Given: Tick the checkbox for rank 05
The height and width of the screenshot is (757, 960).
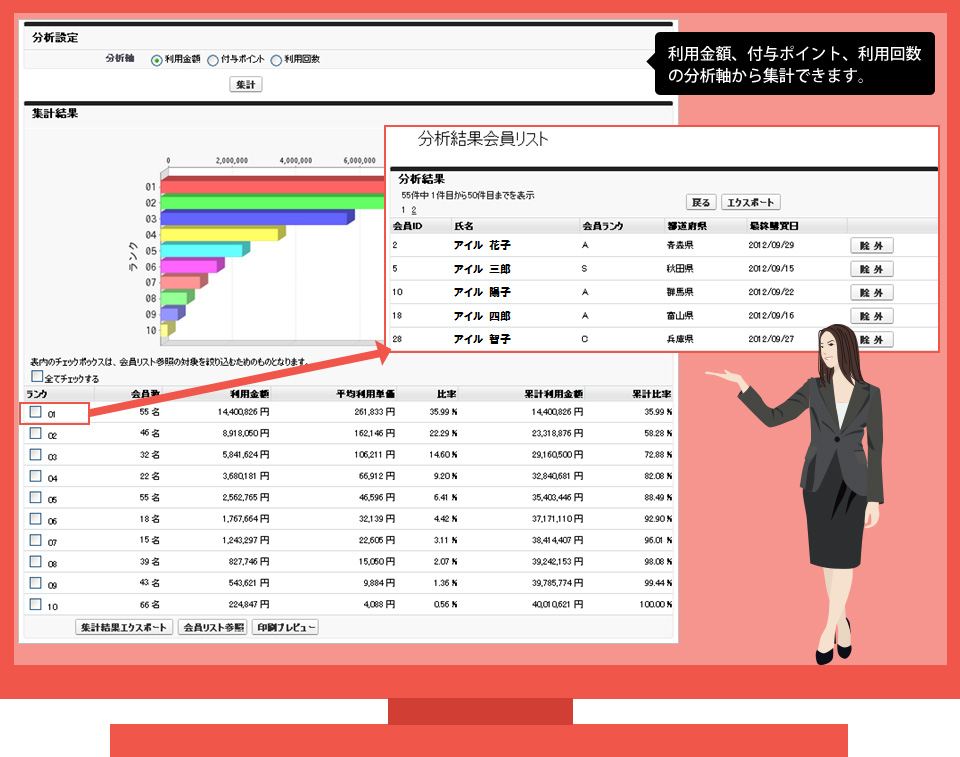Looking at the screenshot, I should click(x=35, y=497).
